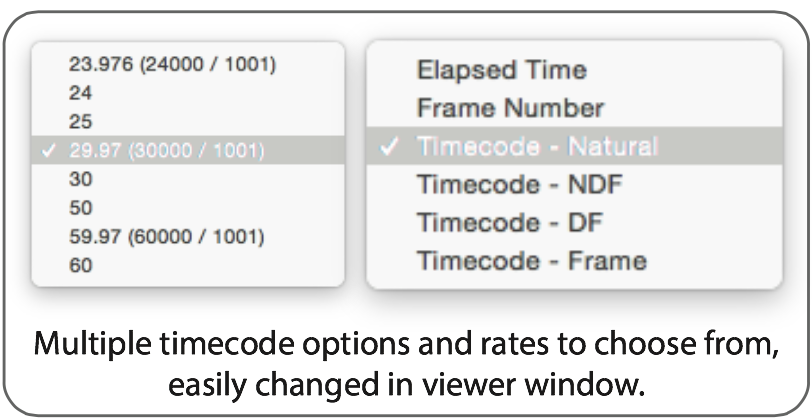This screenshot has height=418, width=812.
Task: Switch display to Elapsed Time
Action: point(501,71)
